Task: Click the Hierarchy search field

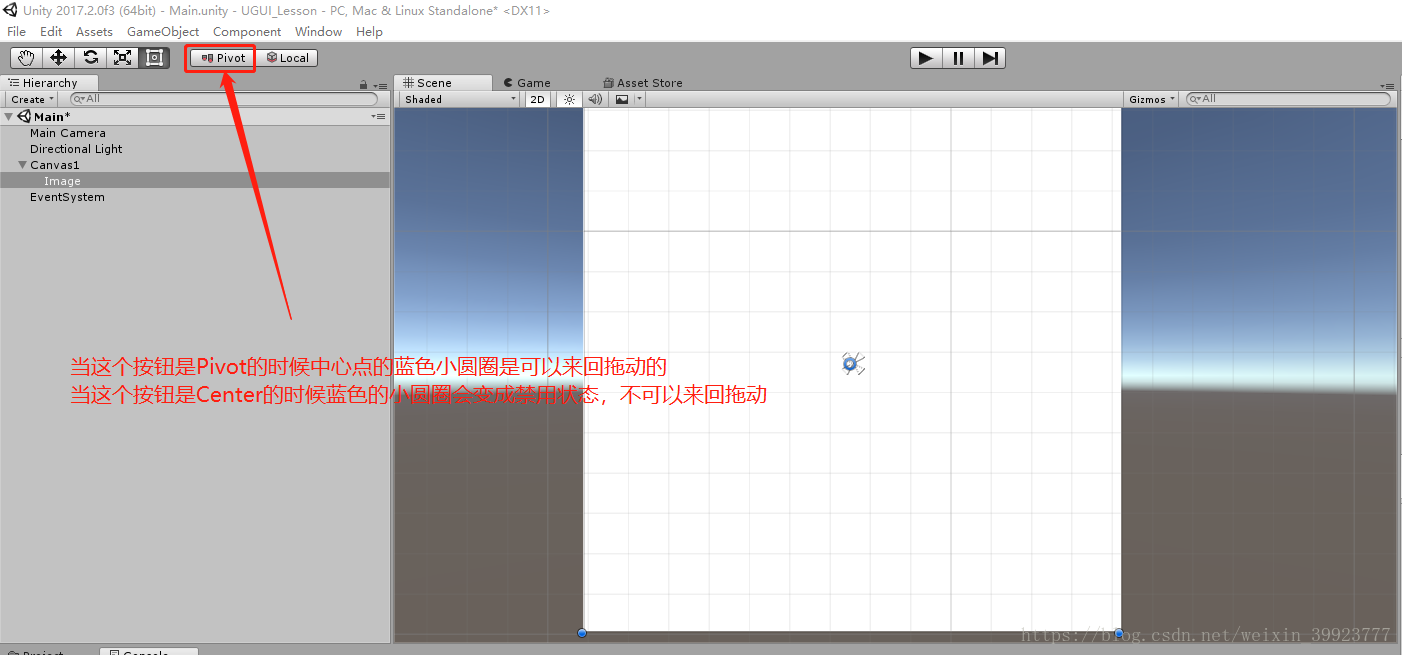Action: [x=224, y=99]
